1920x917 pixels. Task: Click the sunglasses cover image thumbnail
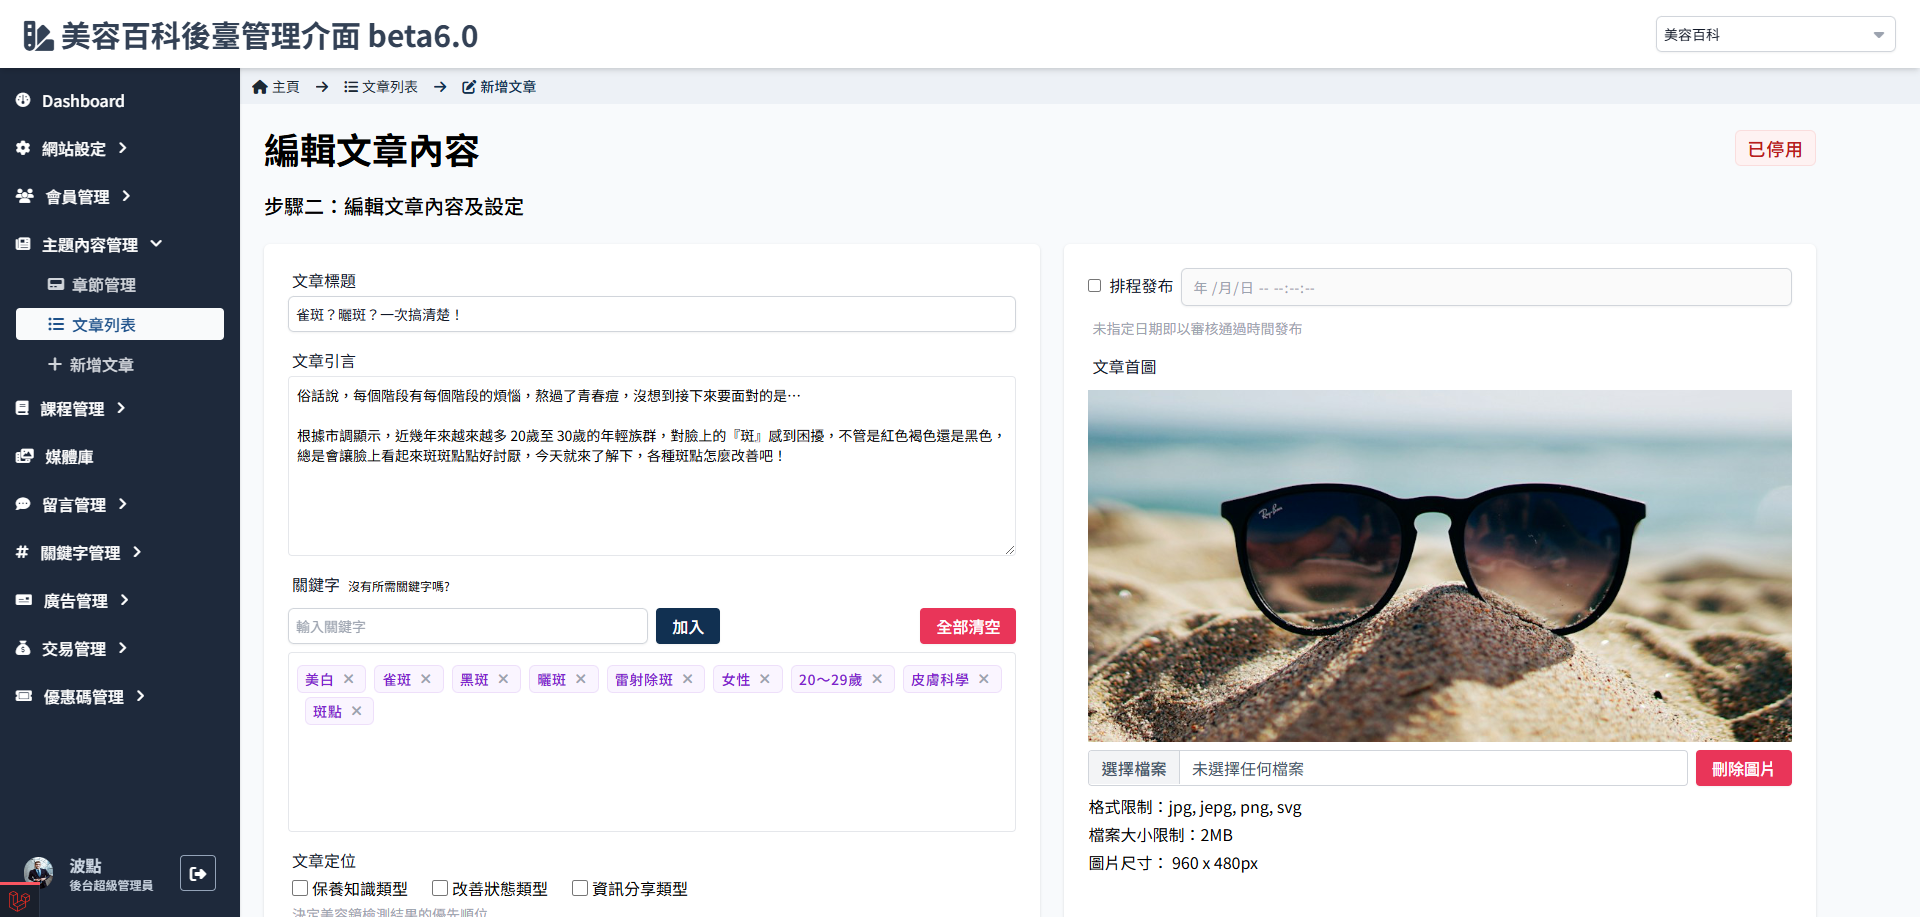pos(1440,566)
